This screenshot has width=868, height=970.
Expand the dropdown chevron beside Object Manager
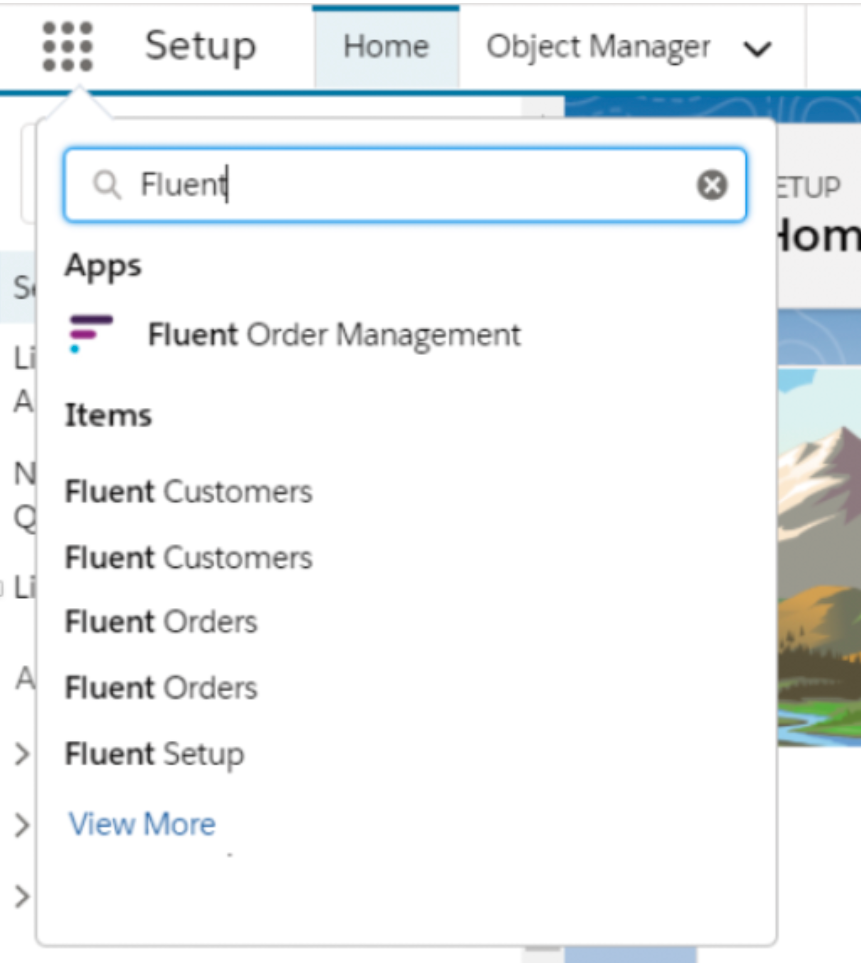tap(759, 49)
